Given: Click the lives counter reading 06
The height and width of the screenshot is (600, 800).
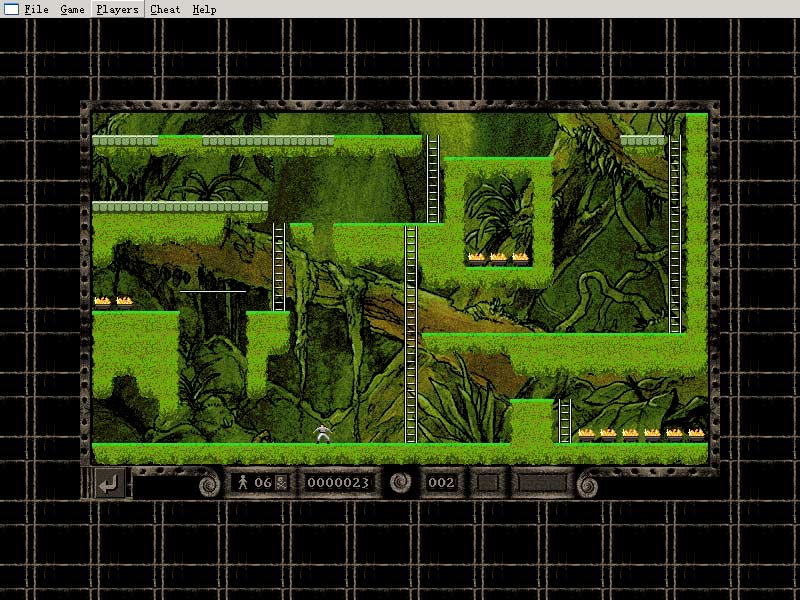Looking at the screenshot, I should (263, 482).
